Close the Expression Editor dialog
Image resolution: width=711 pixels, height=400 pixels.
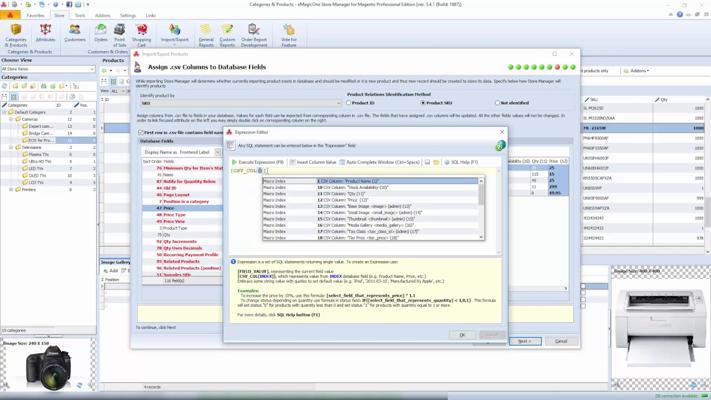(x=502, y=132)
